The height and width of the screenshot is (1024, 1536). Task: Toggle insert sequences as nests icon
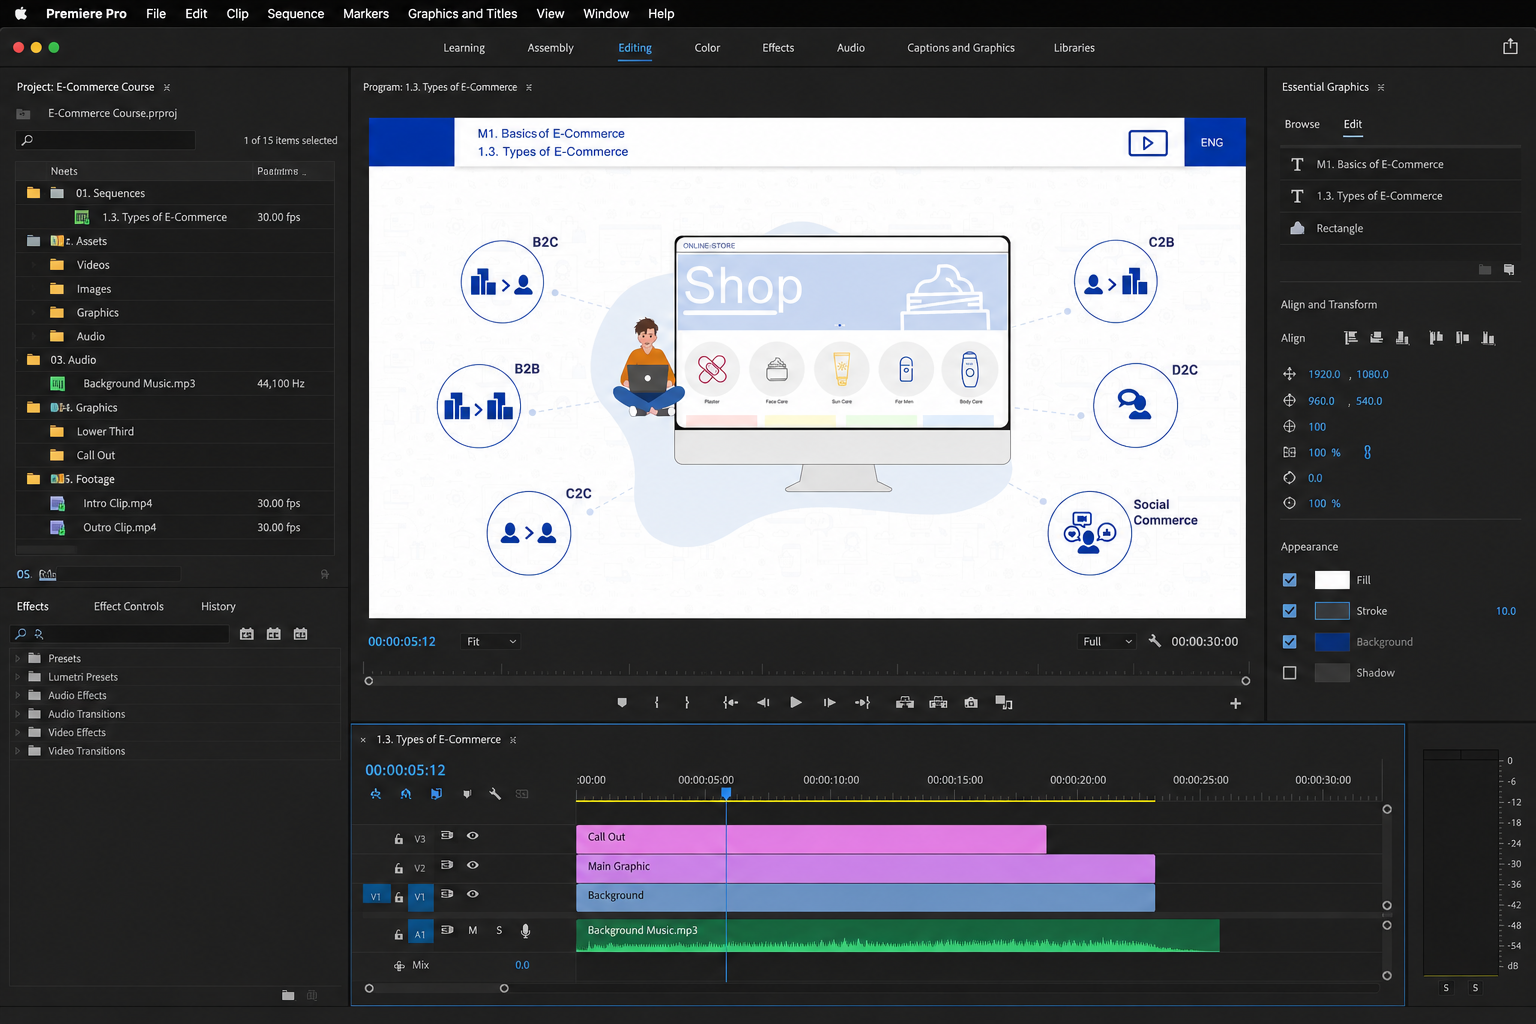coord(376,794)
